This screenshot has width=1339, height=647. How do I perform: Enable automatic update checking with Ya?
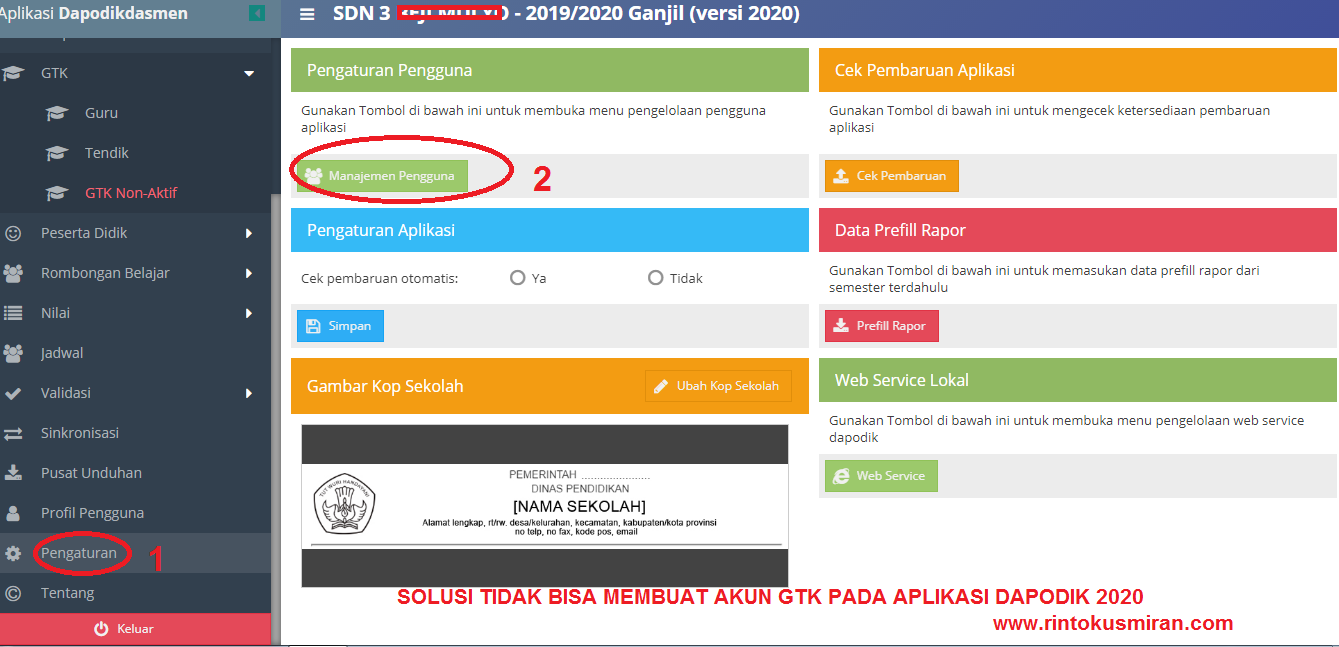tap(518, 278)
